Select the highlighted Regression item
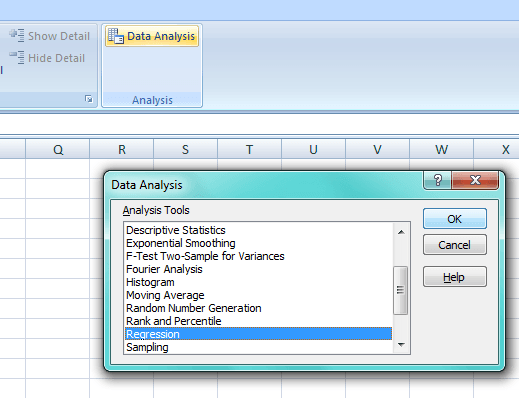 [x=258, y=334]
